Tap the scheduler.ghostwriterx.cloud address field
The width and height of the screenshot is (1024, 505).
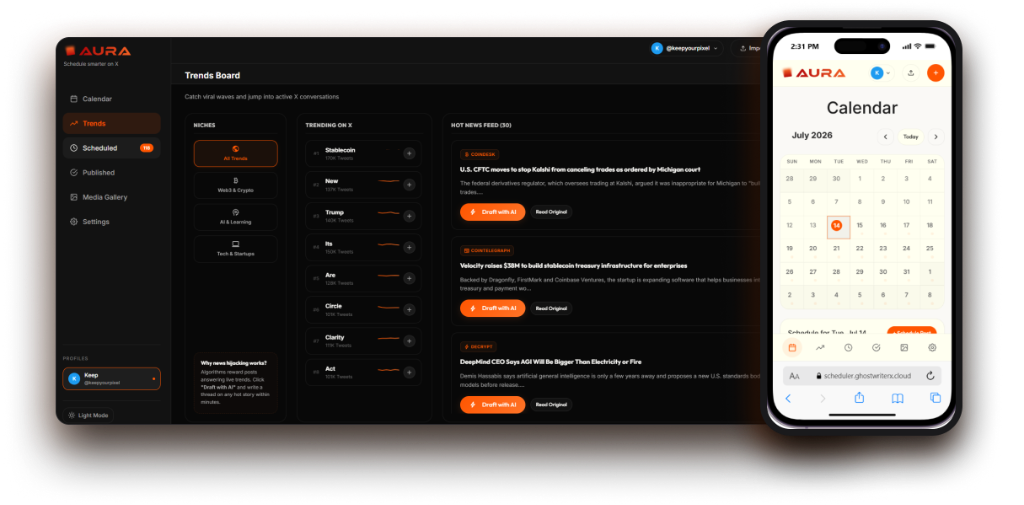tap(862, 376)
